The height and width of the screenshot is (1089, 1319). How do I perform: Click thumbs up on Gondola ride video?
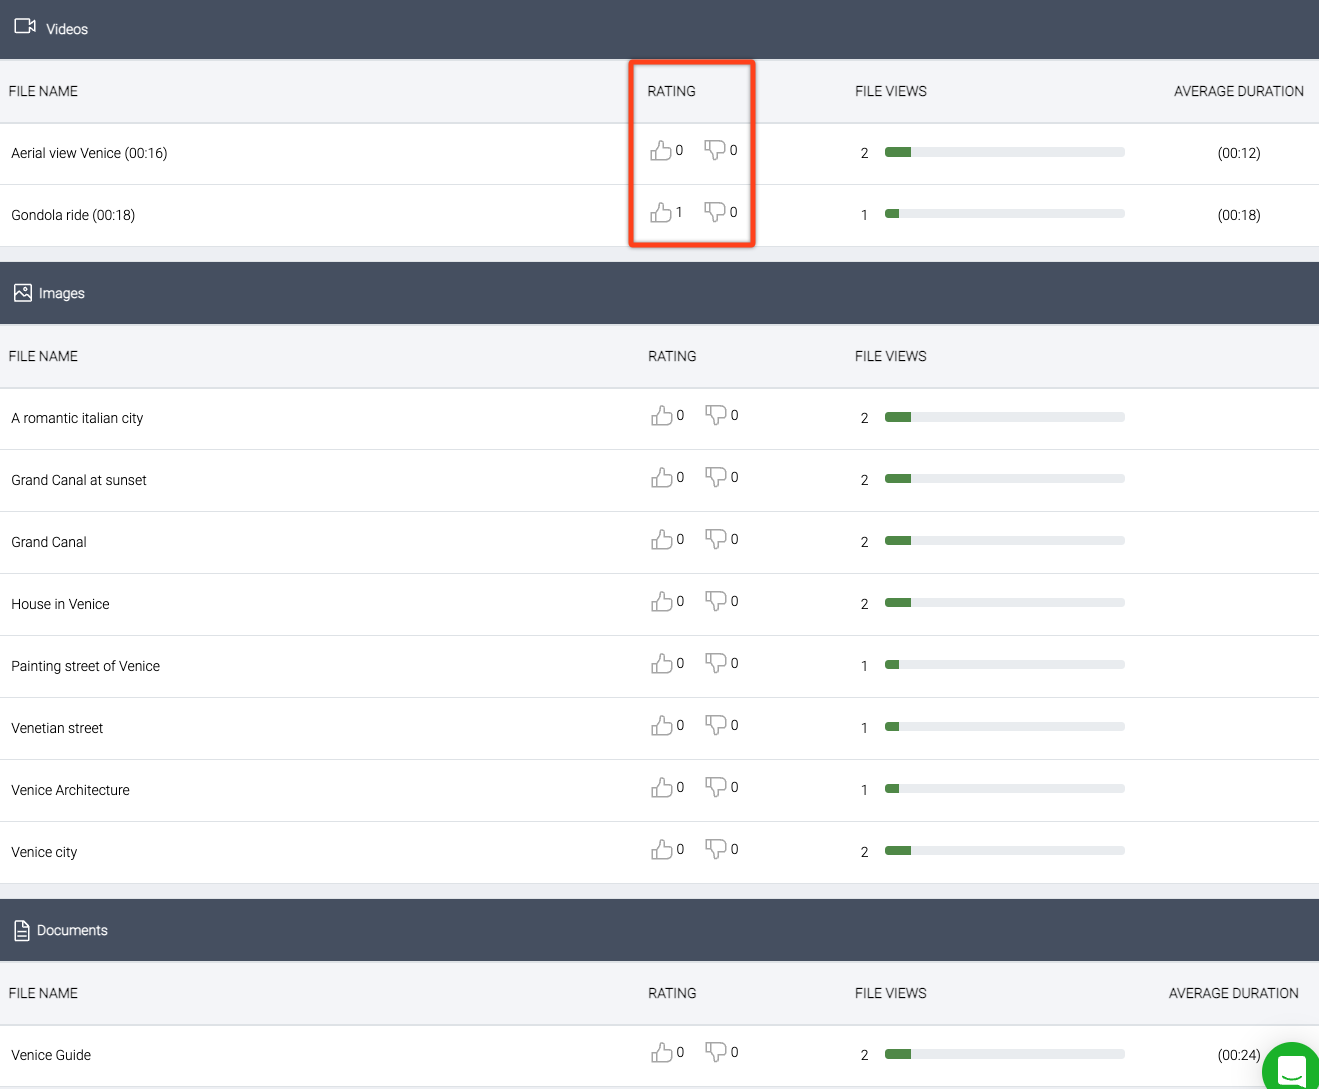click(661, 213)
